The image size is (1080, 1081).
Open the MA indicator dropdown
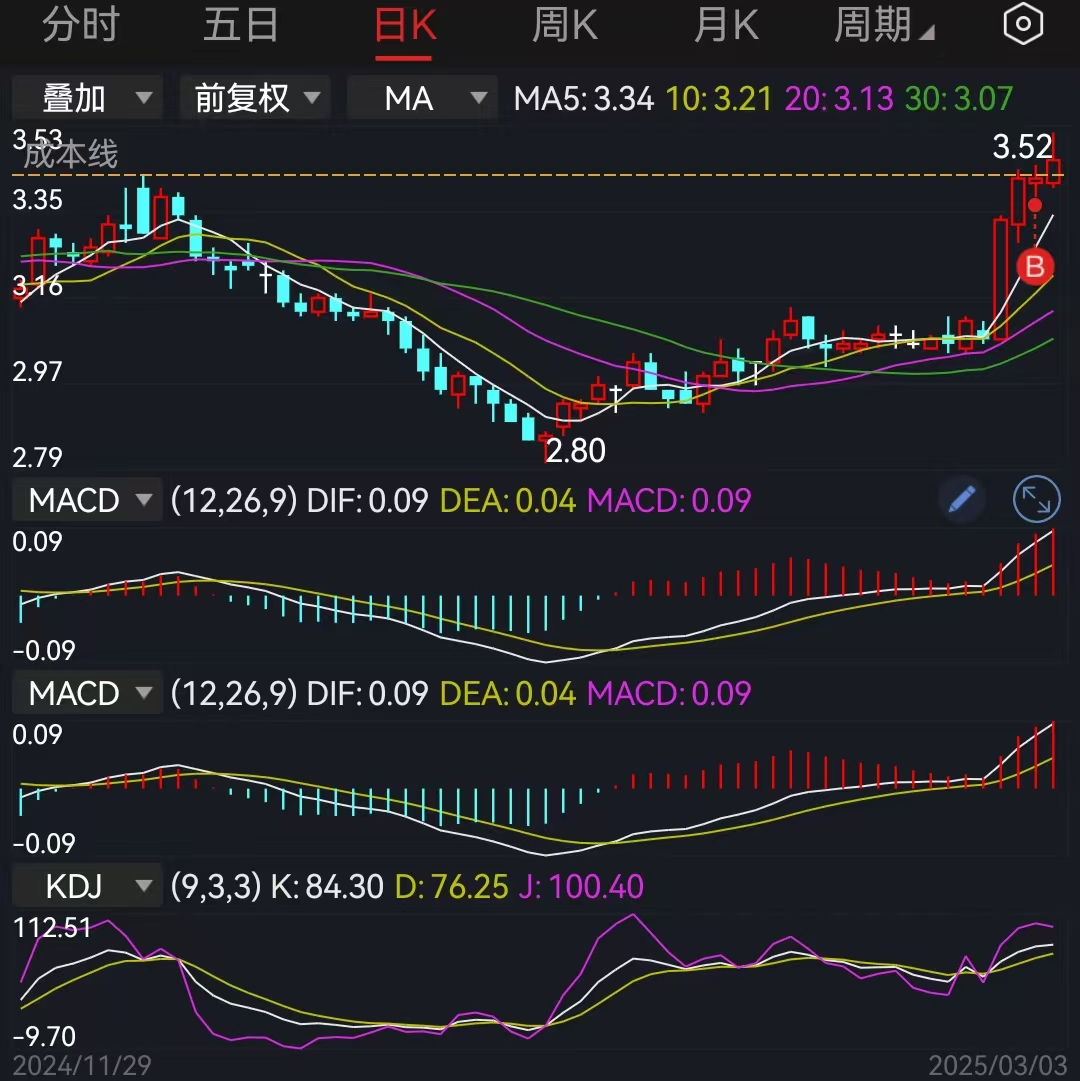(x=421, y=97)
